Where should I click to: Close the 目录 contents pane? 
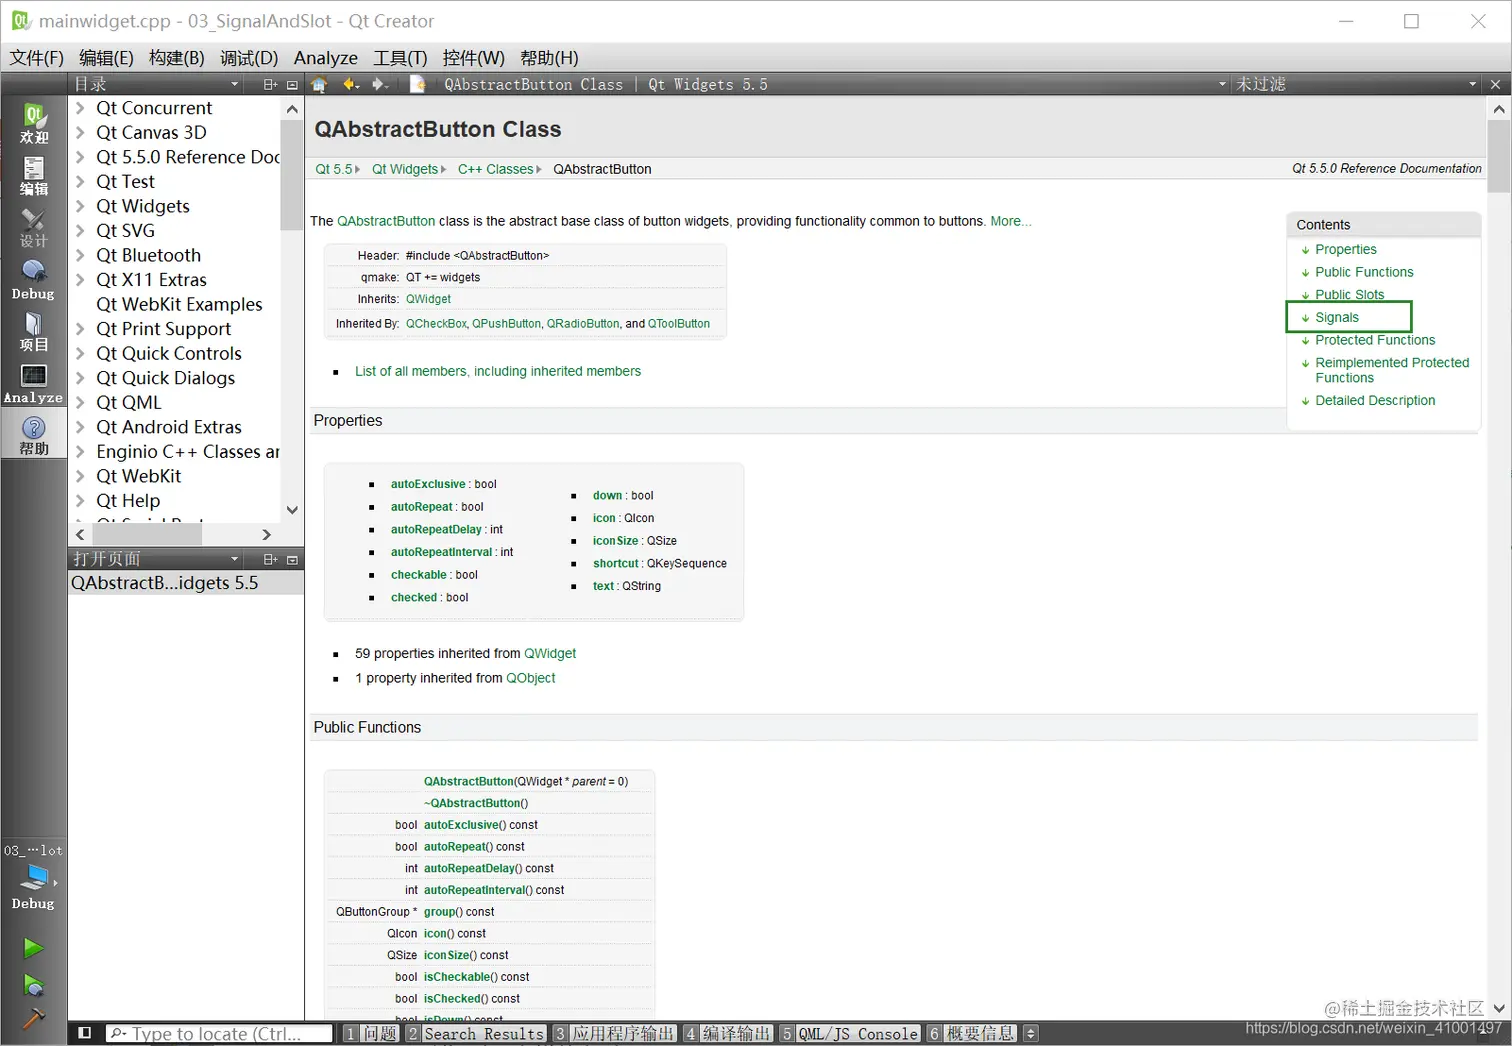292,85
